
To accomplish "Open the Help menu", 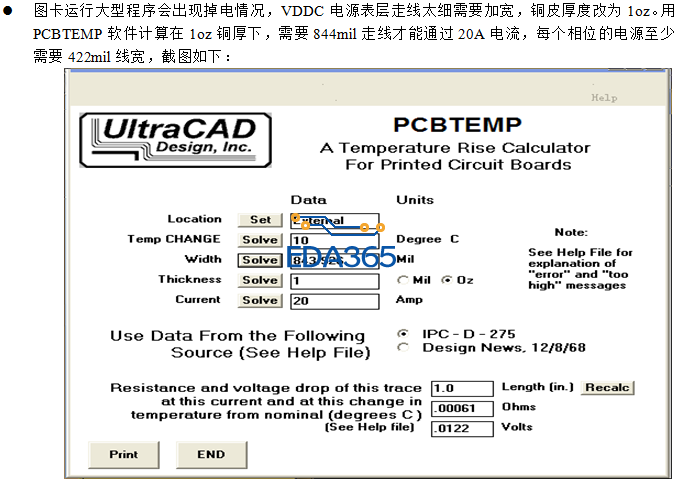I will click(604, 97).
